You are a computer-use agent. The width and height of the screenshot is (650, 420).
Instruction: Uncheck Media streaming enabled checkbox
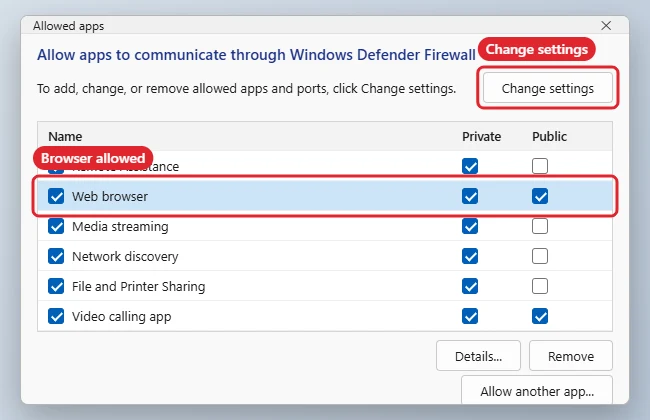click(x=56, y=226)
